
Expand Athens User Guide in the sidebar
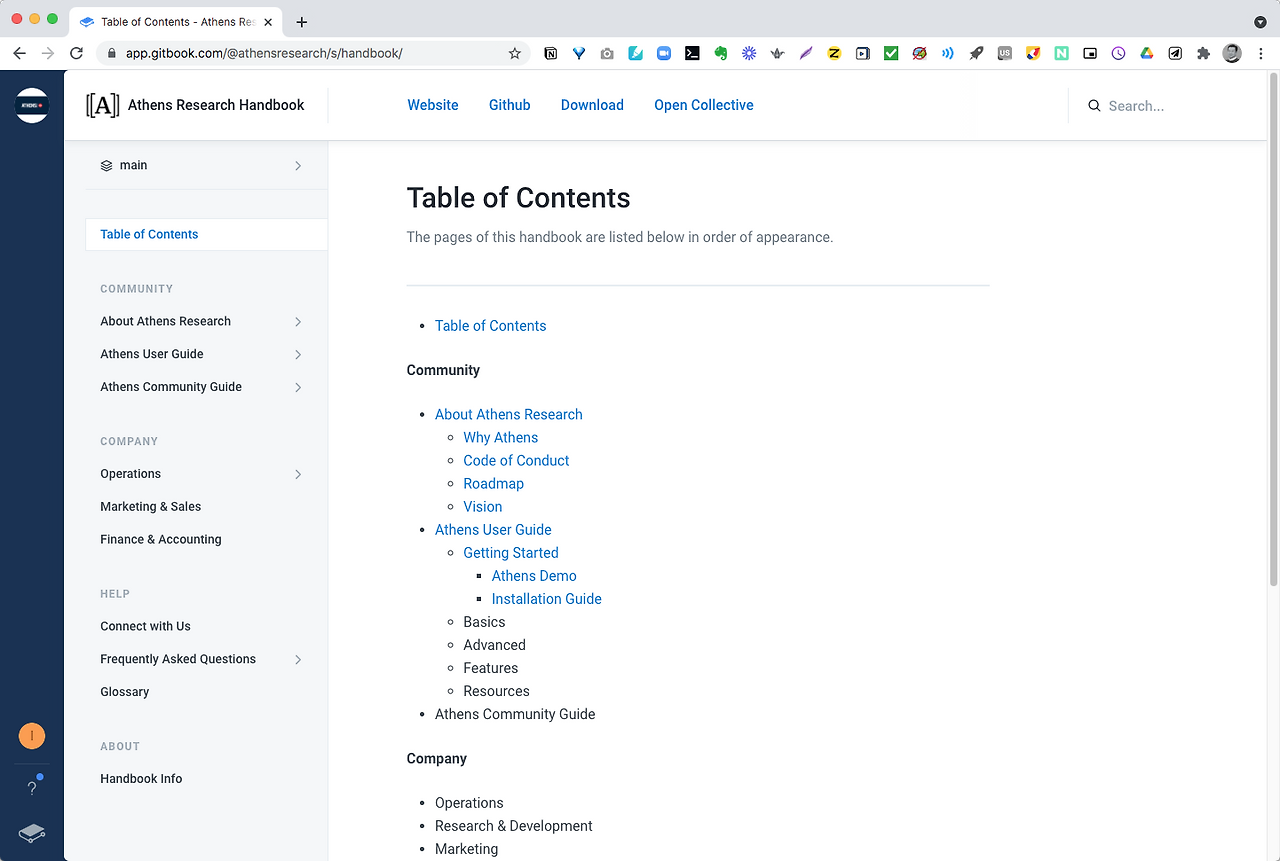pos(298,355)
